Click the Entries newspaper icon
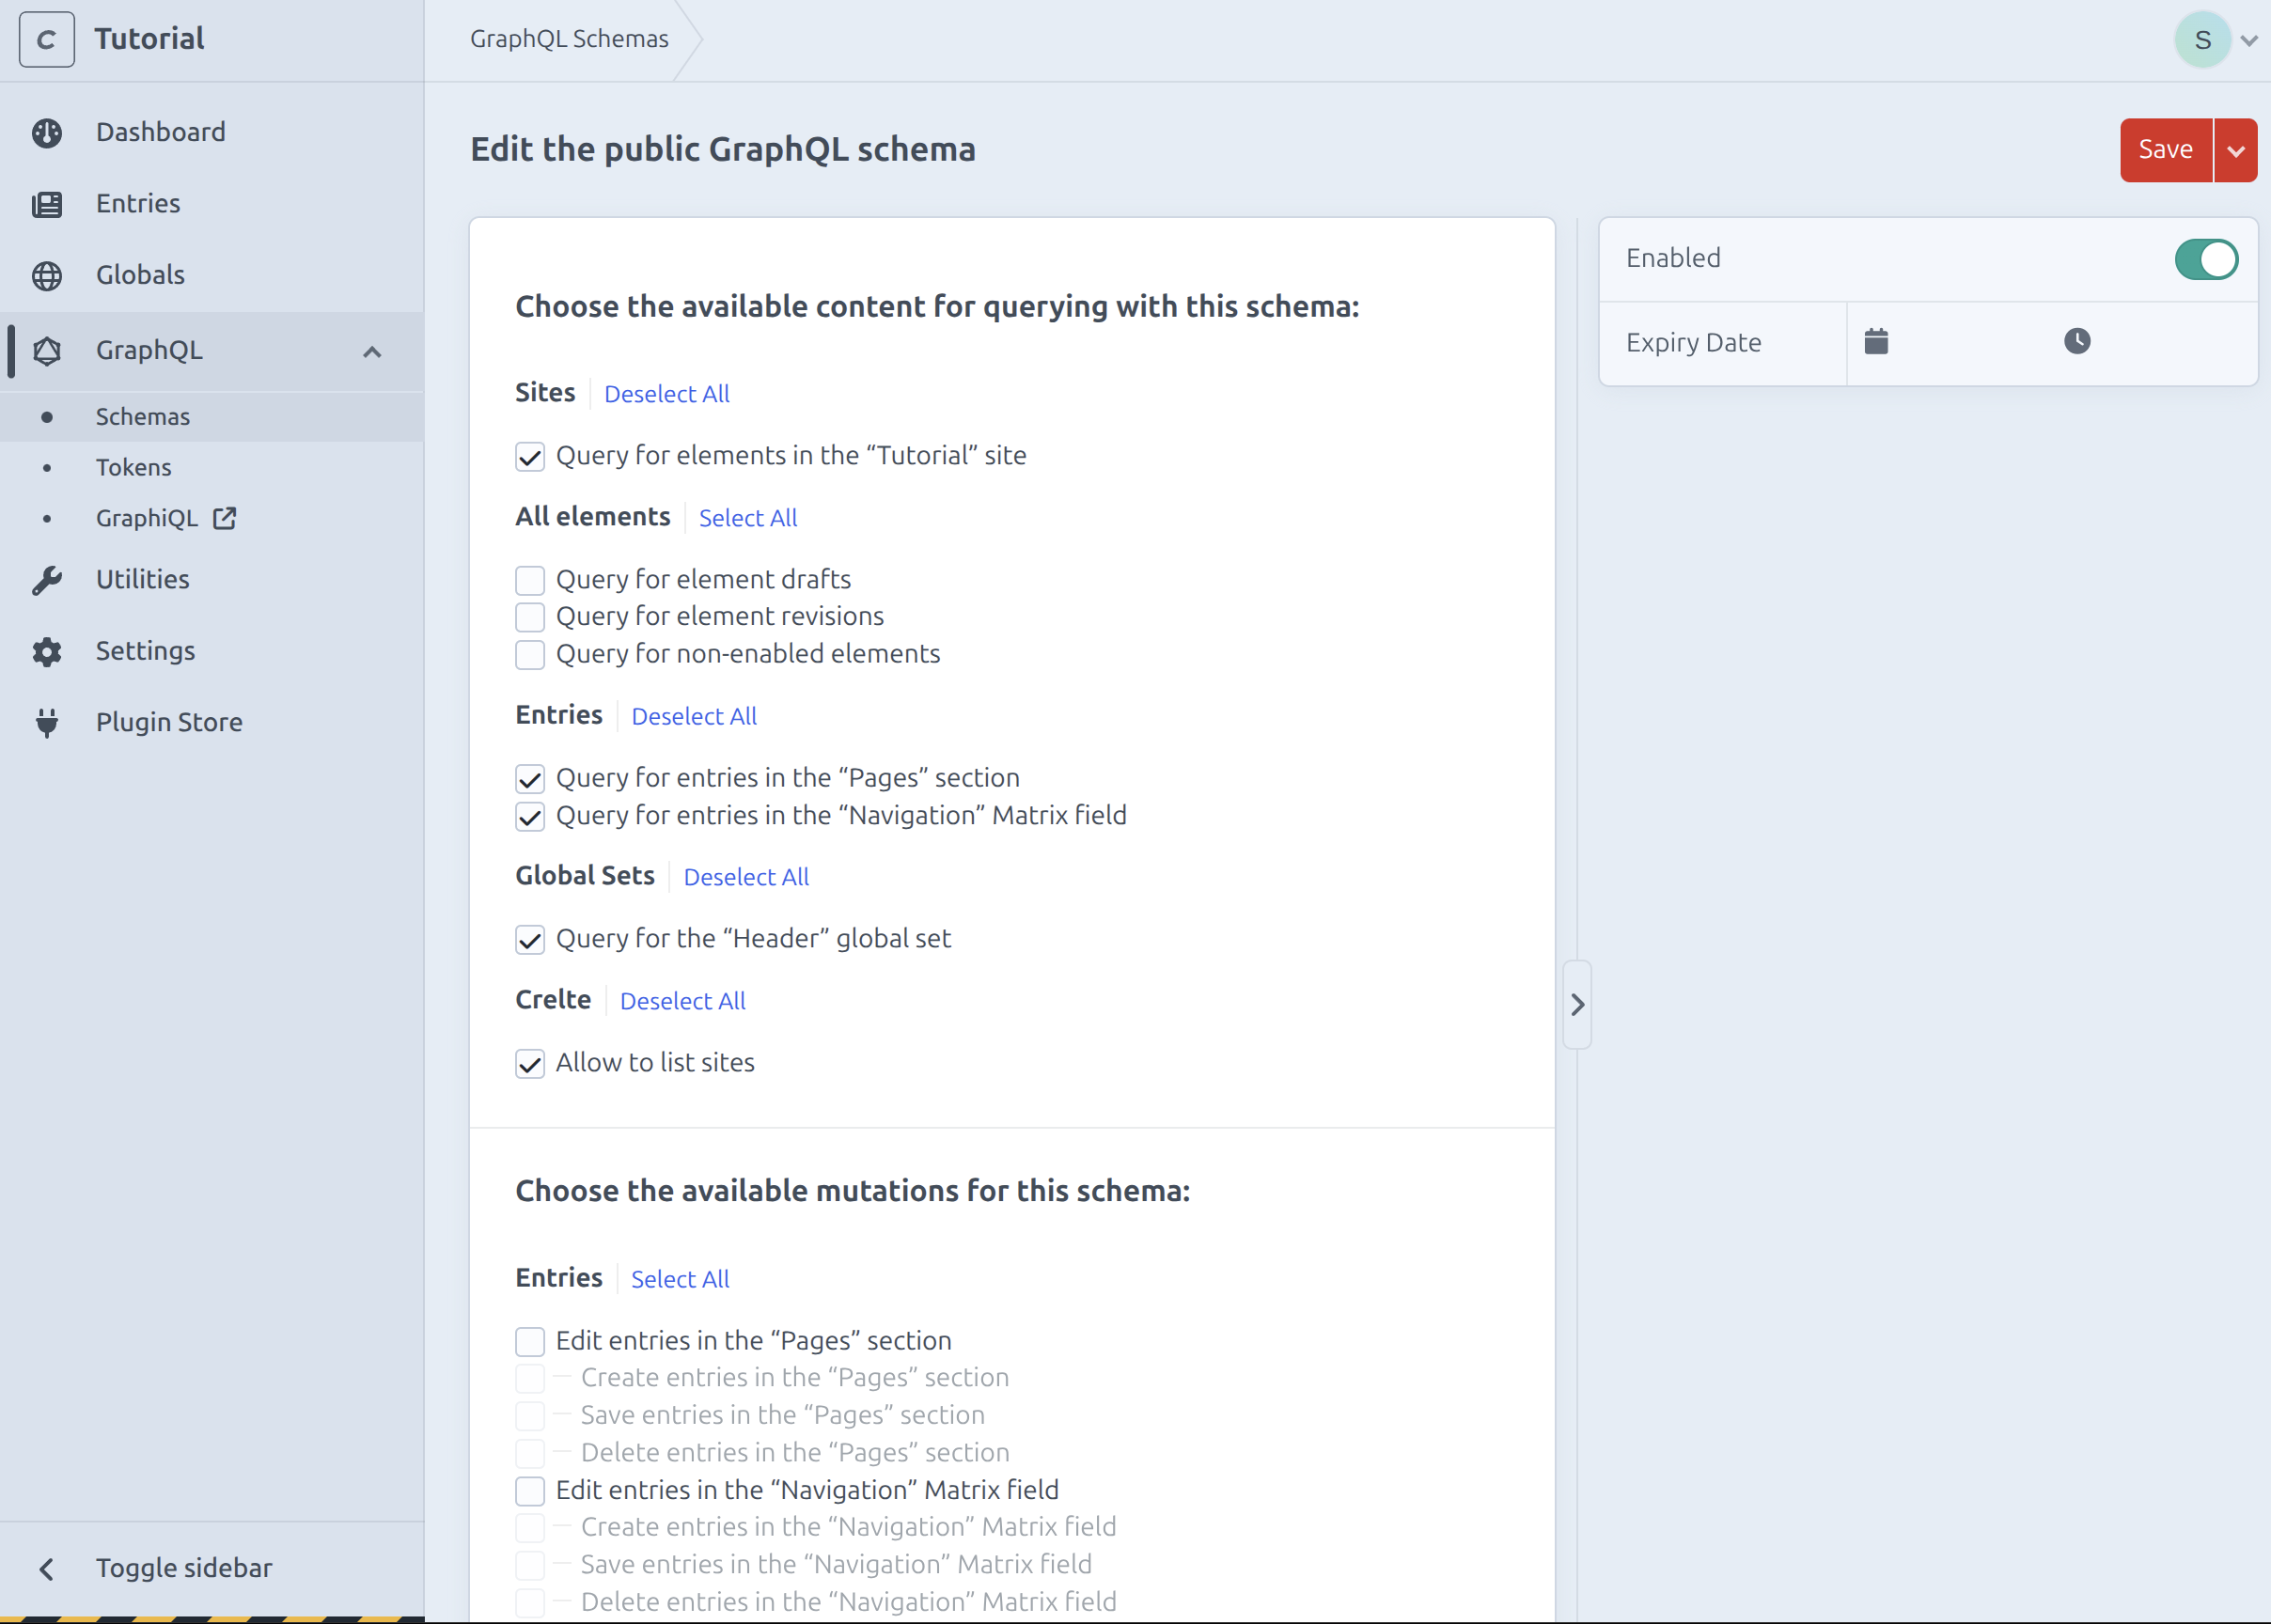 click(x=47, y=204)
